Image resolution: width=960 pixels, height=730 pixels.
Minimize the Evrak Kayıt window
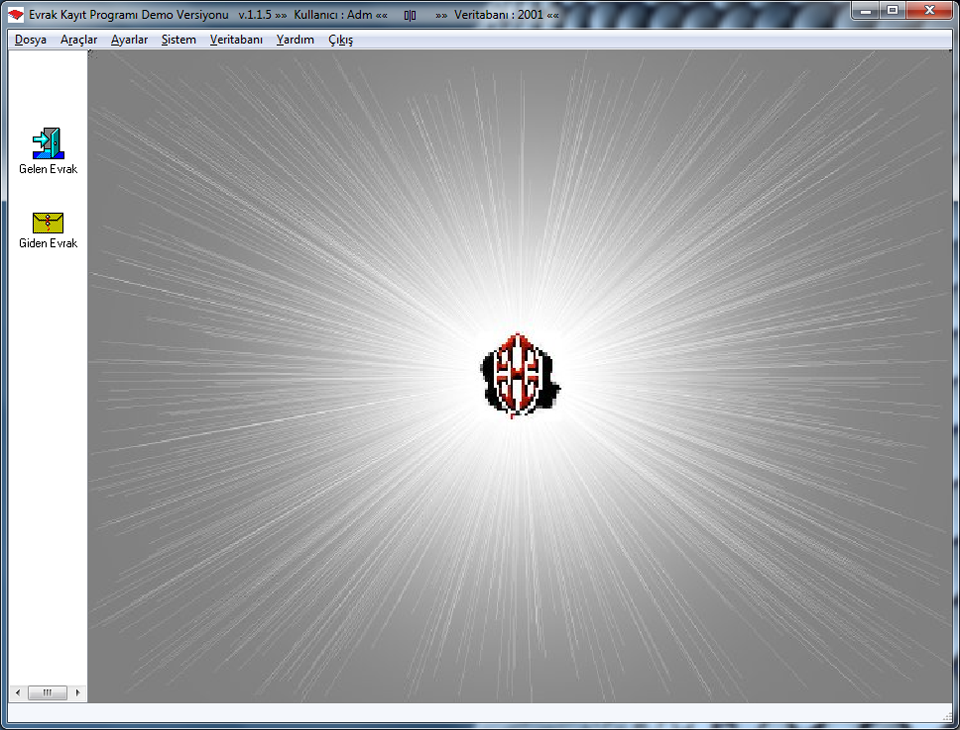pos(866,10)
